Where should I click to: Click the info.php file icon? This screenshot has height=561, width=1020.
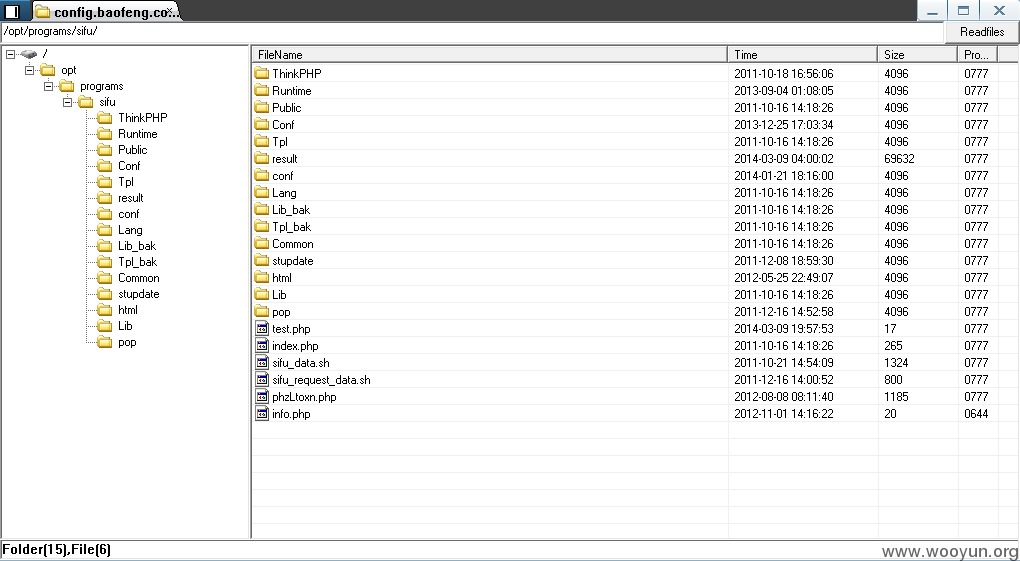(x=262, y=413)
